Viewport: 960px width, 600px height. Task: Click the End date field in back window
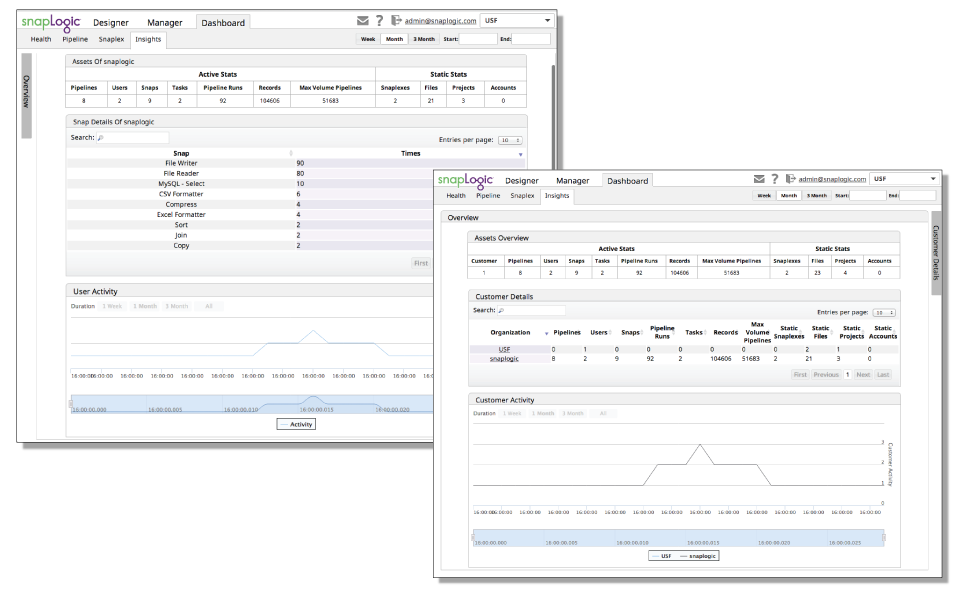(x=531, y=39)
